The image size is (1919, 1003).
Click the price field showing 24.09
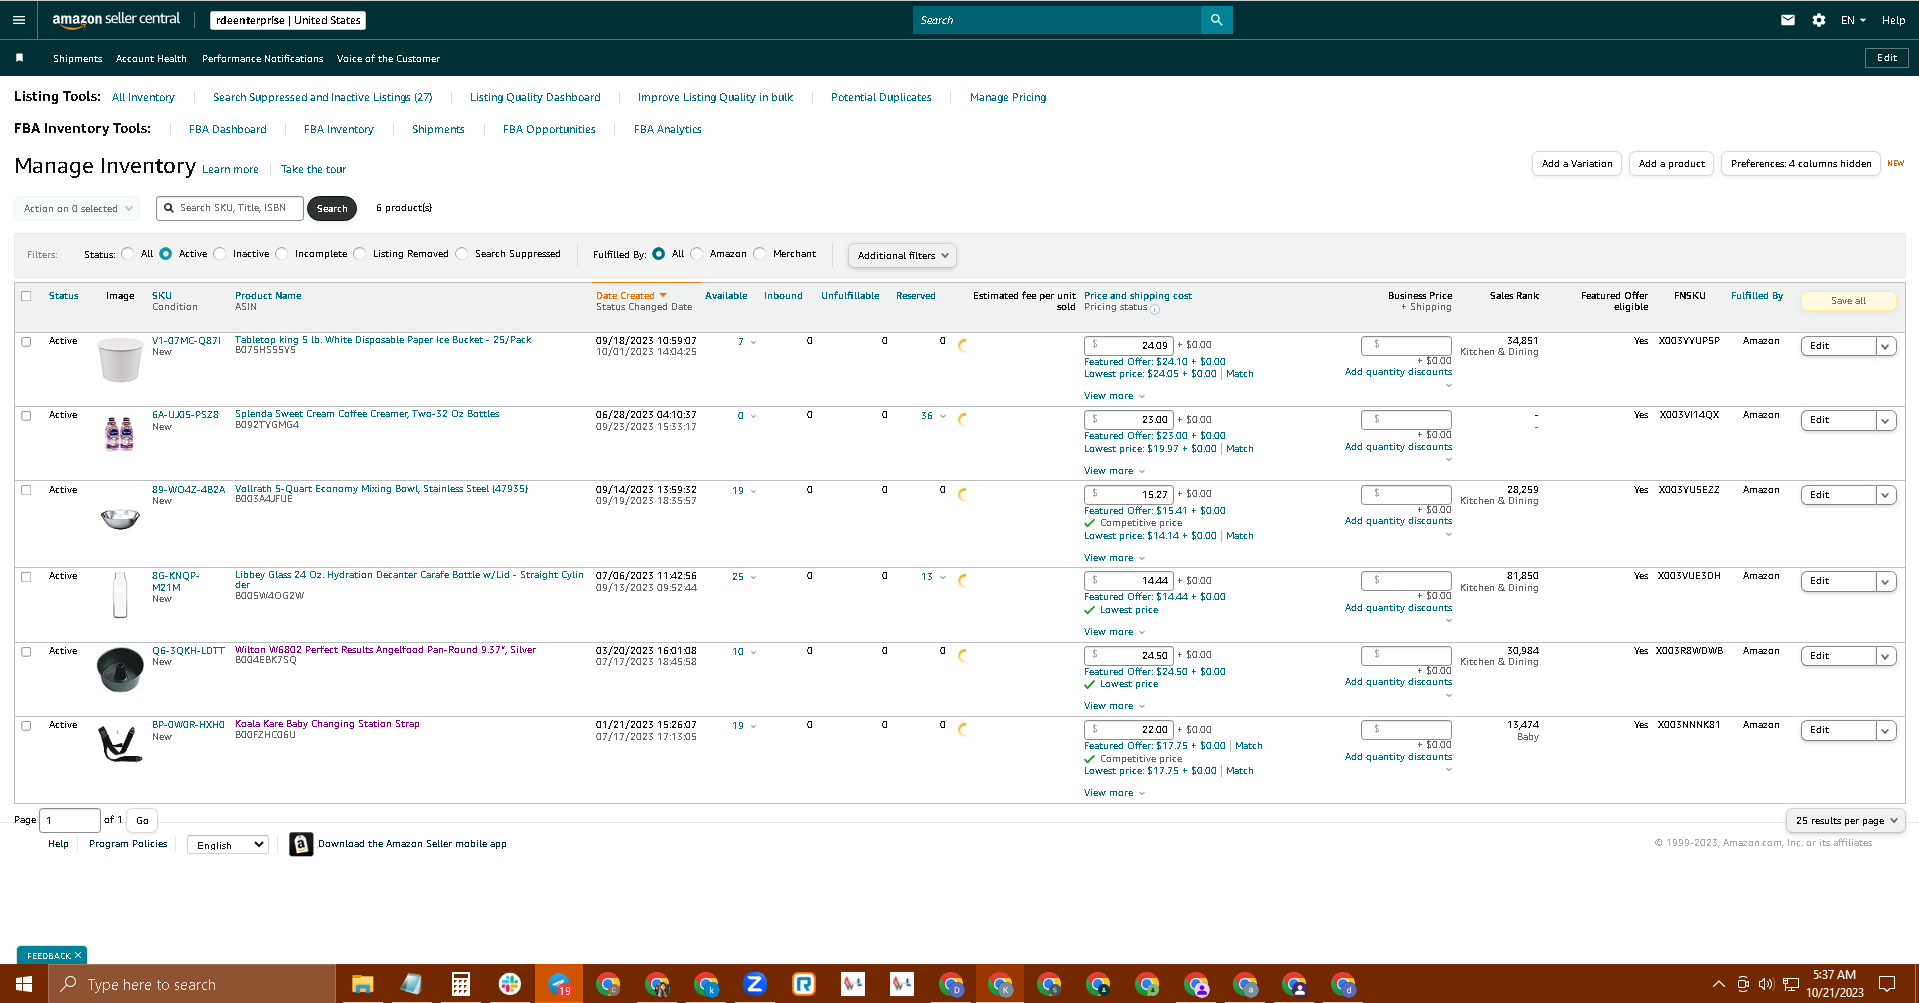pos(1129,345)
